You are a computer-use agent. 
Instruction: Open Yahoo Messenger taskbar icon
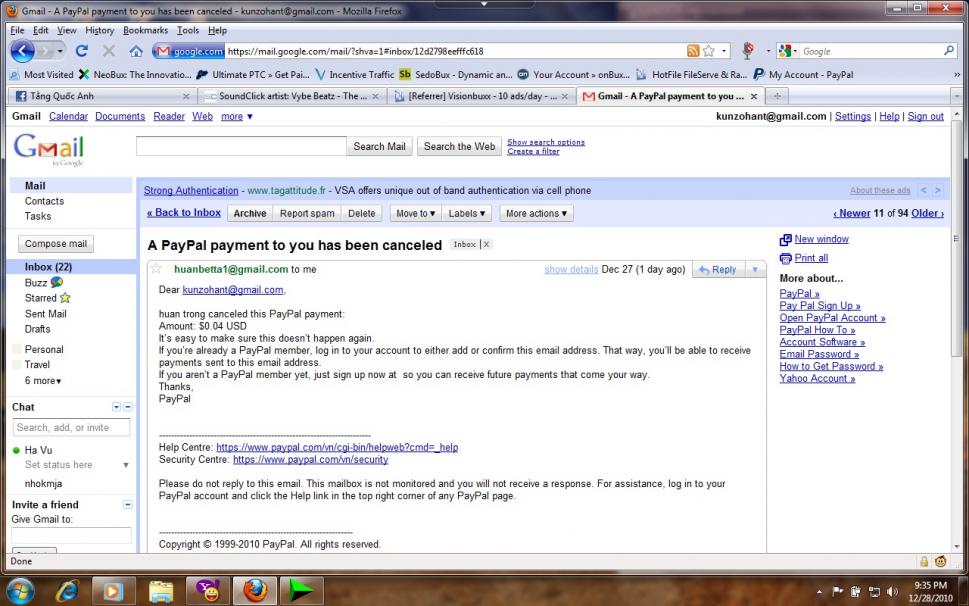click(x=208, y=591)
